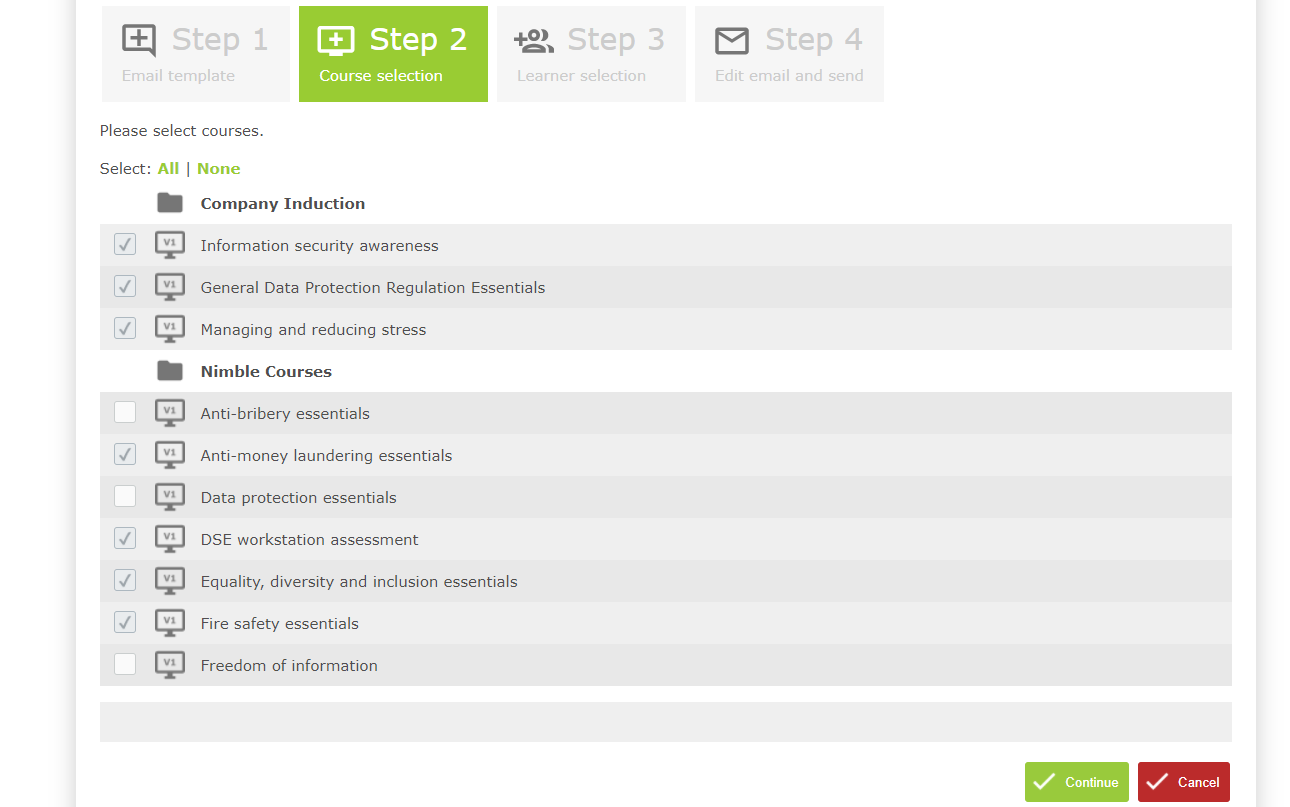Click the course icon for Freedom of information
Viewport: 1290px width, 807px height.
tap(170, 665)
